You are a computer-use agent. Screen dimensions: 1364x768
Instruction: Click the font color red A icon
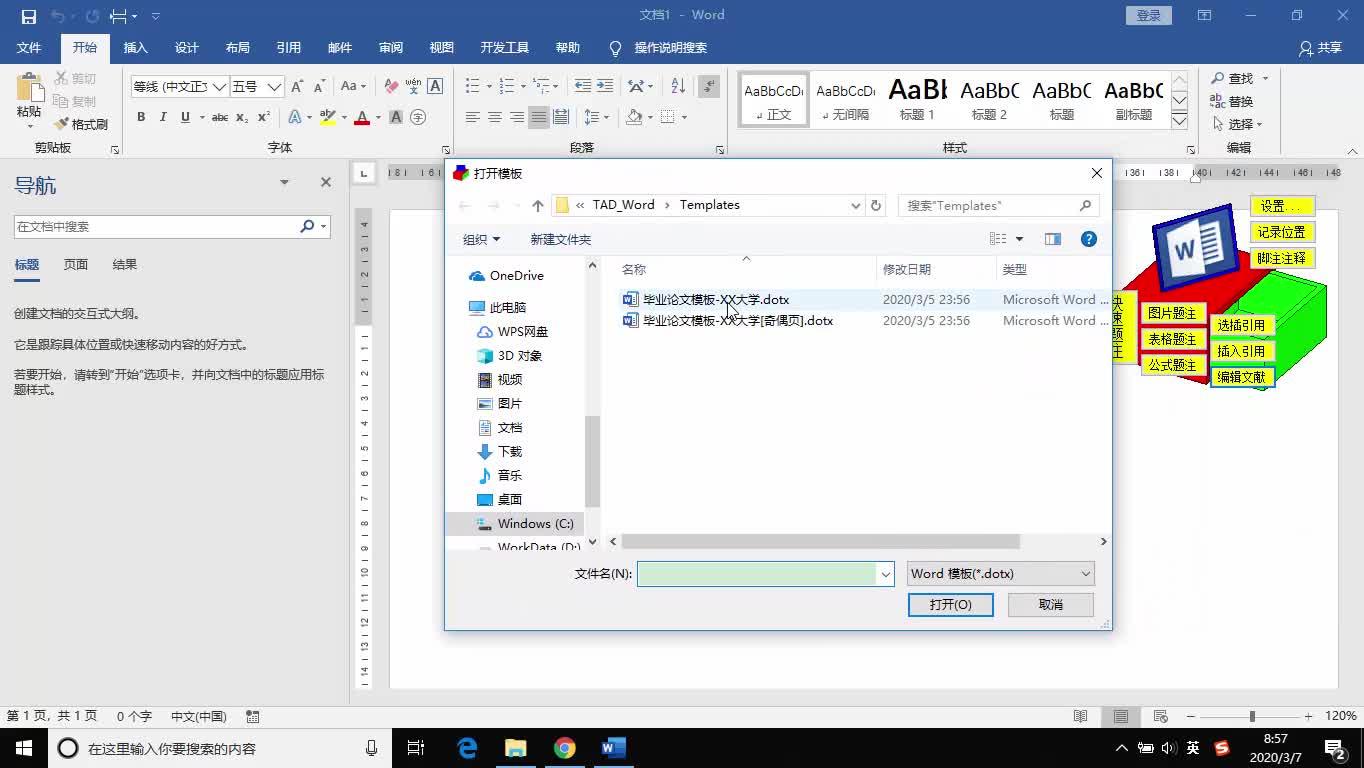362,117
